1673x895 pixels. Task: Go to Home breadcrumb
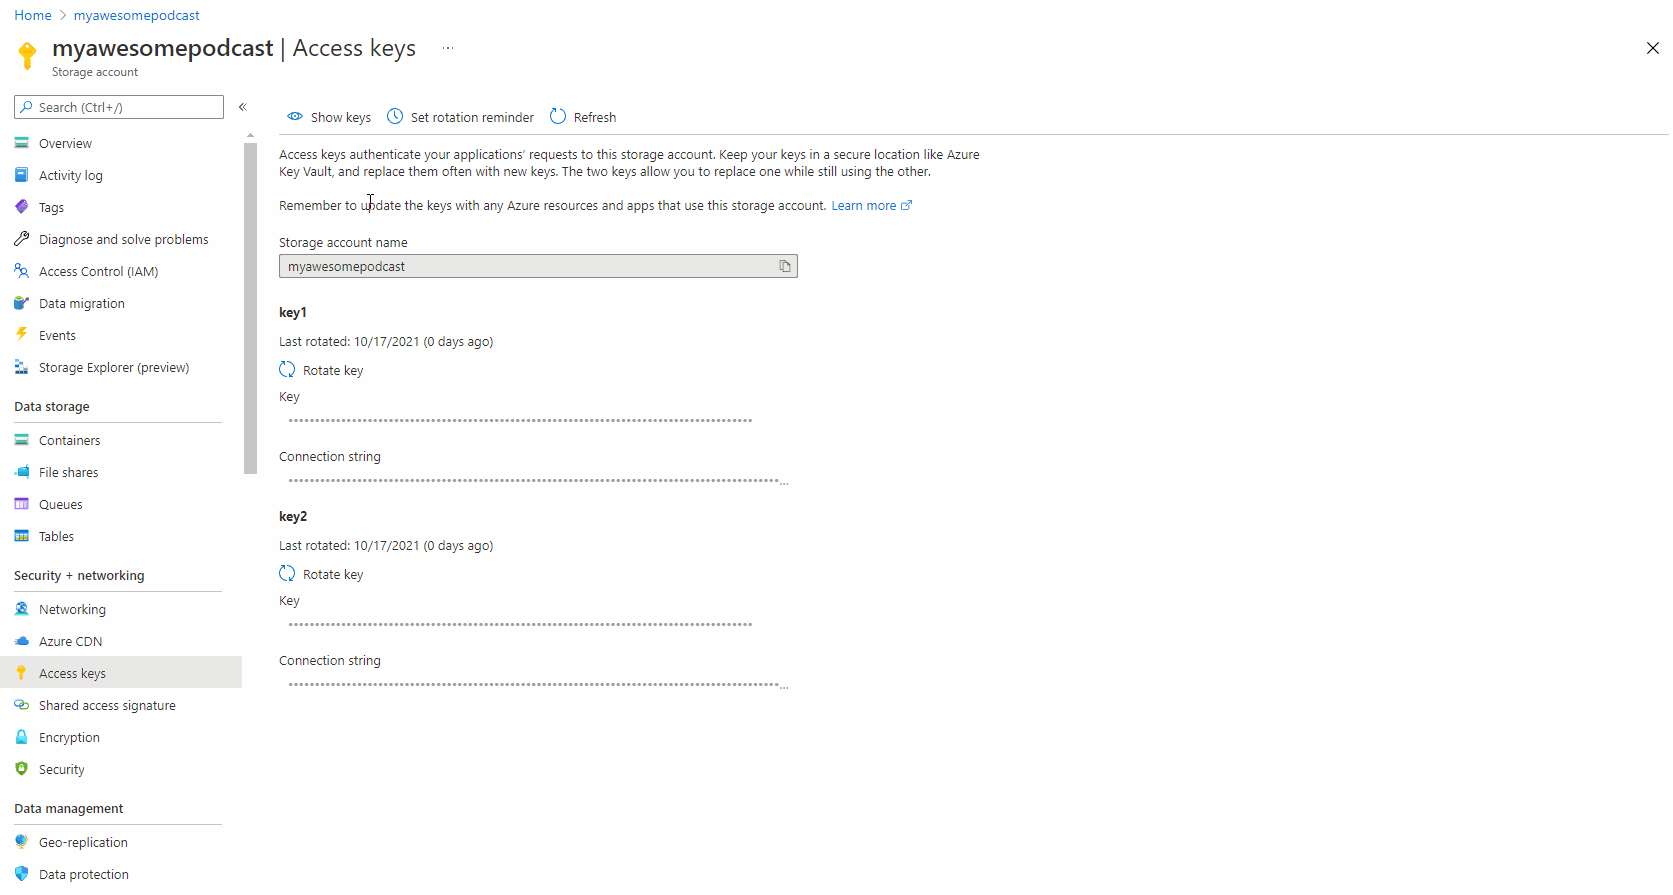coord(33,15)
